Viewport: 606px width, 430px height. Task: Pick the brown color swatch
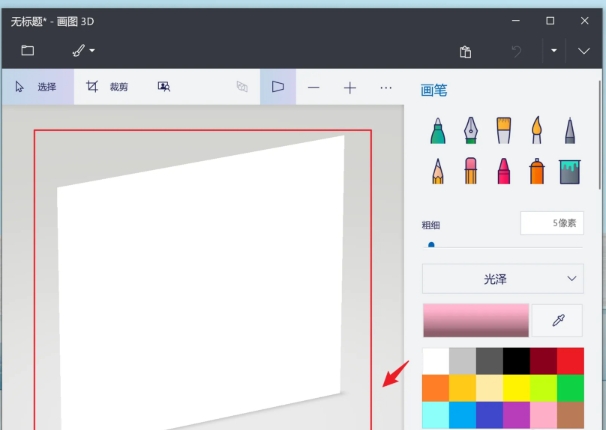[x=570, y=415]
